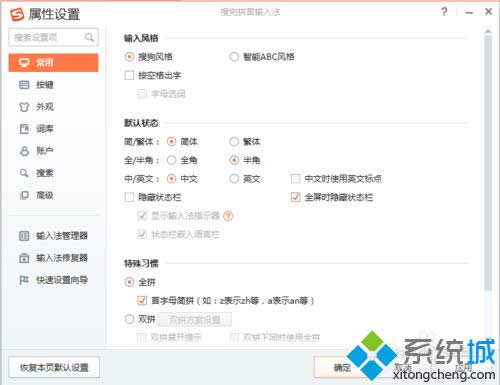
Task: Click the icon next to 高级
Action: (24, 195)
